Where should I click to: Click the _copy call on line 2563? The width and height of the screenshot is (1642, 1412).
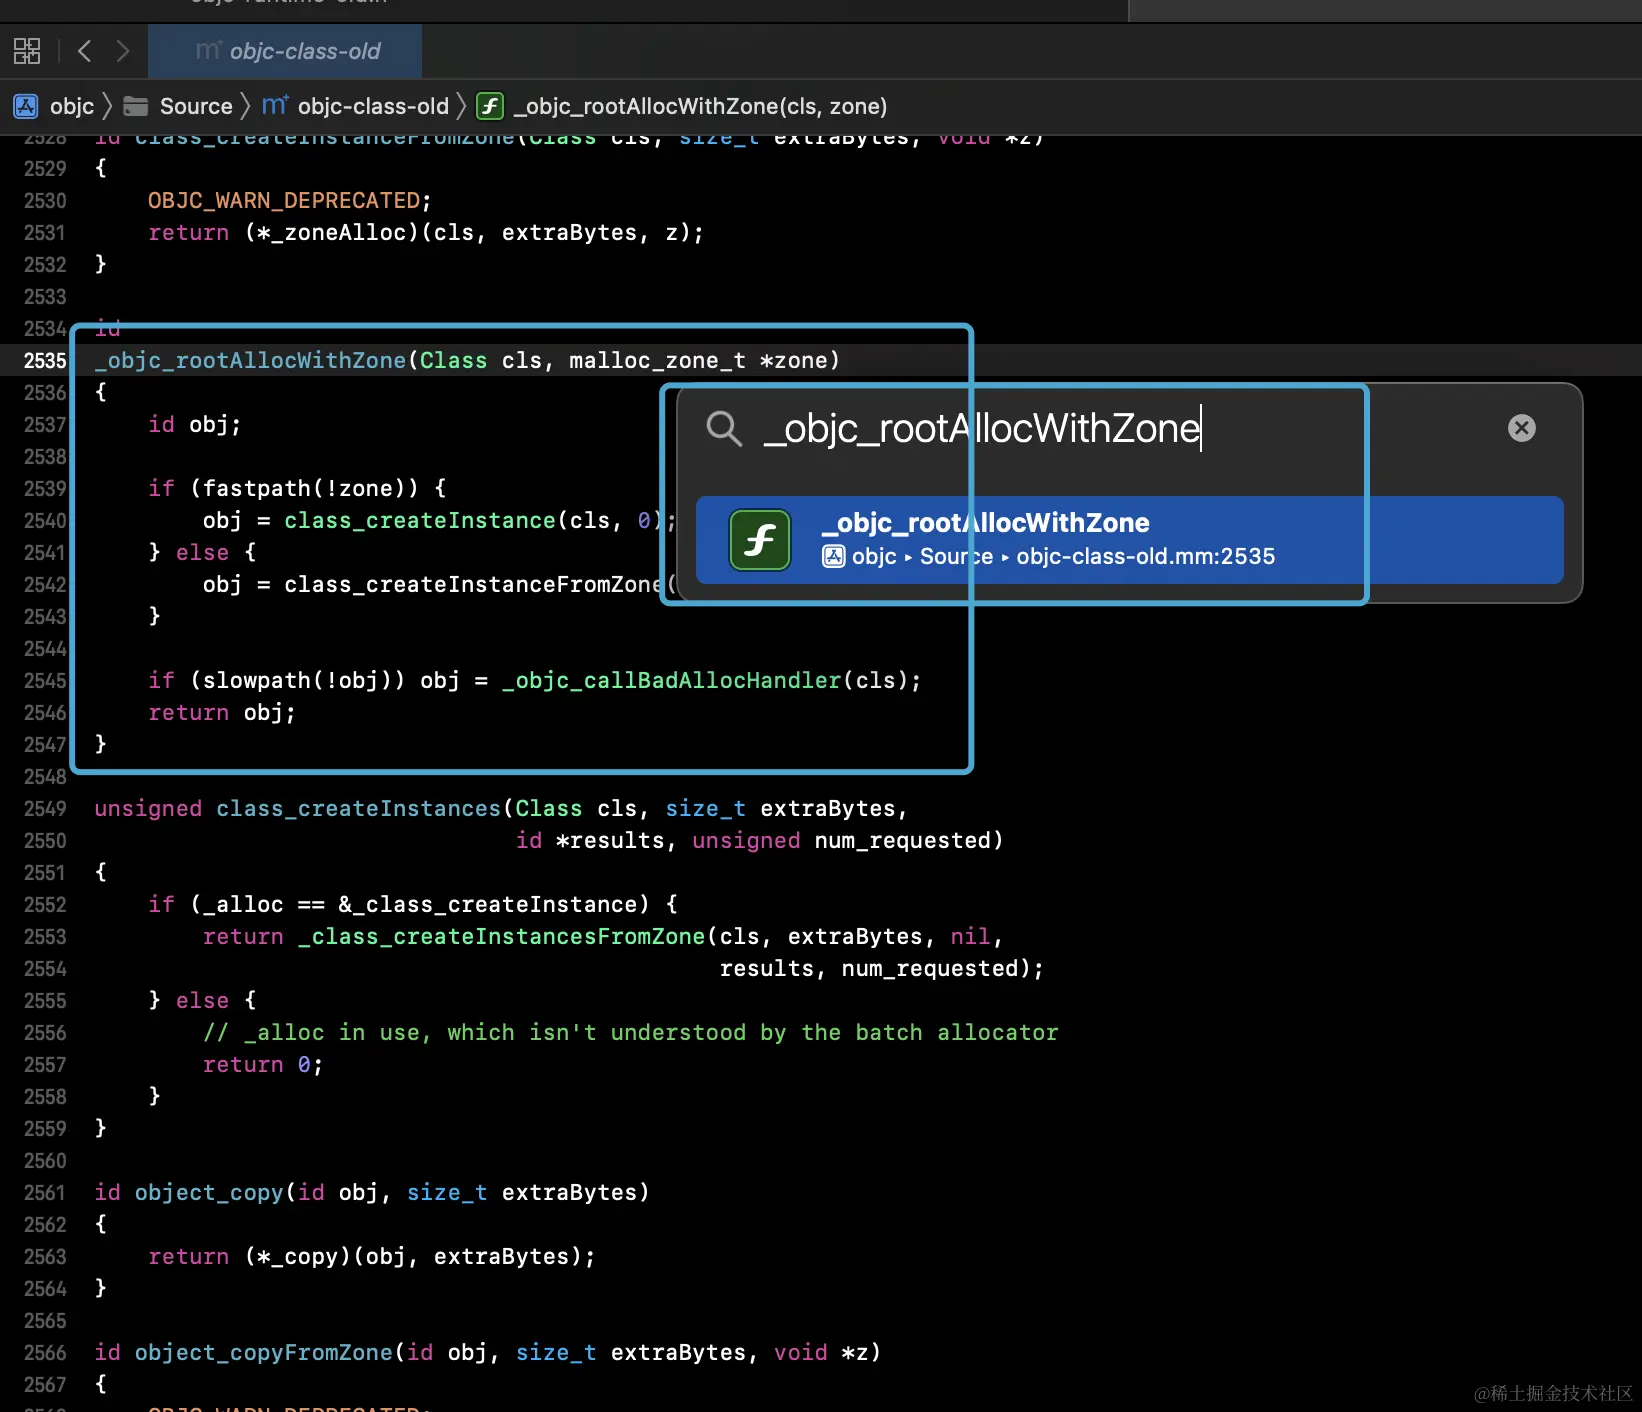(304, 1257)
